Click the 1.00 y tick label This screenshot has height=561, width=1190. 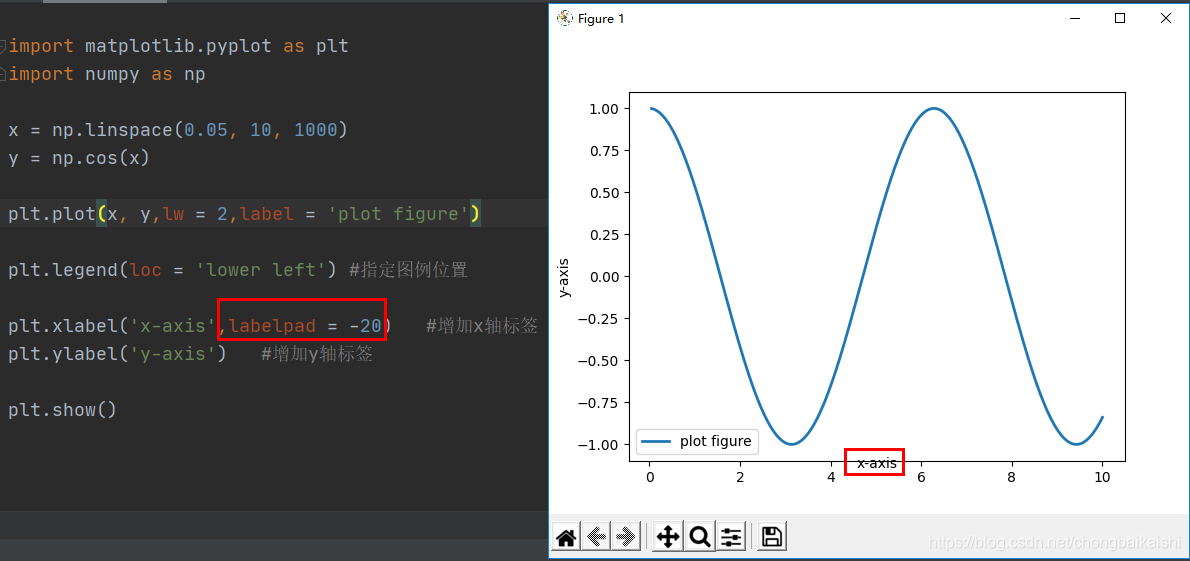(605, 109)
